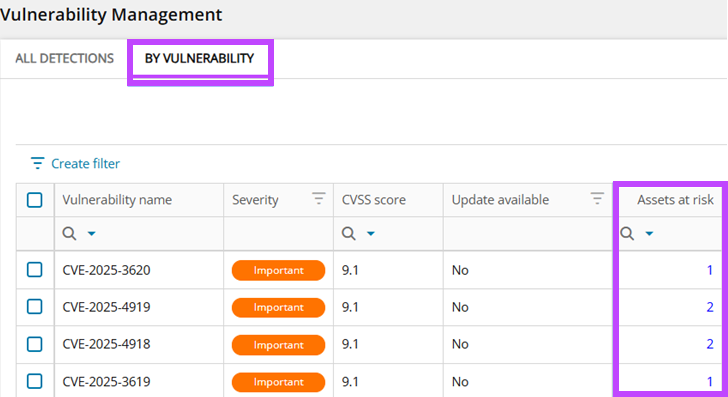Viewport: 728px width, 397px height.
Task: Click the search magnifier under Assets at risk
Action: click(627, 233)
